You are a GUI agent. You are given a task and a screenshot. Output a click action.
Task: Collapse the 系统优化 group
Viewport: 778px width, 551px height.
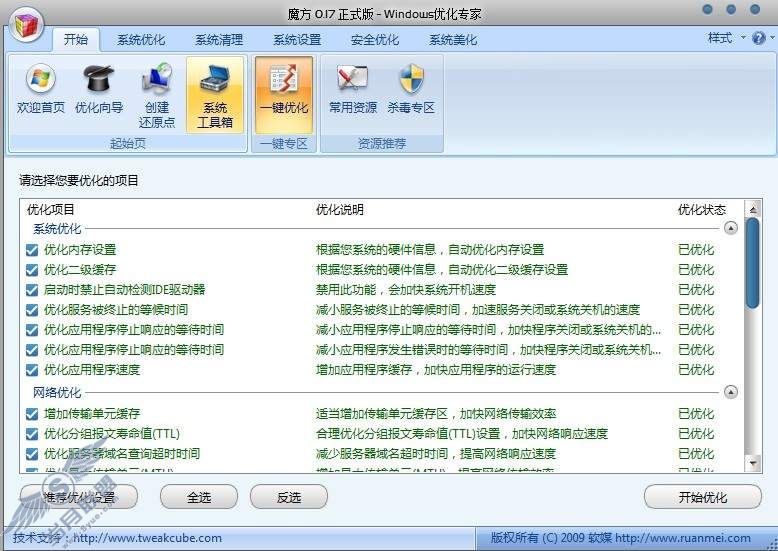(x=730, y=228)
